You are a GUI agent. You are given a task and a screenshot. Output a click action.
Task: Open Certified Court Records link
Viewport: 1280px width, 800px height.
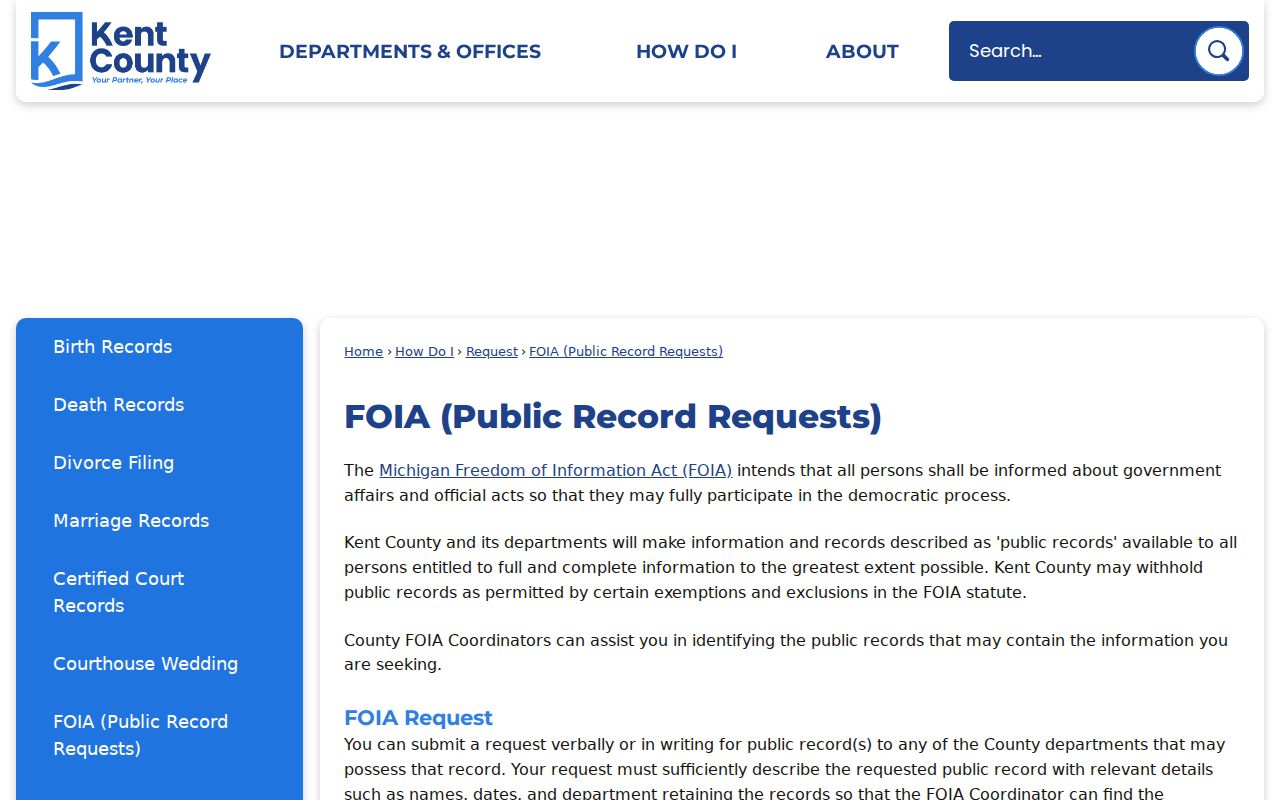[119, 592]
